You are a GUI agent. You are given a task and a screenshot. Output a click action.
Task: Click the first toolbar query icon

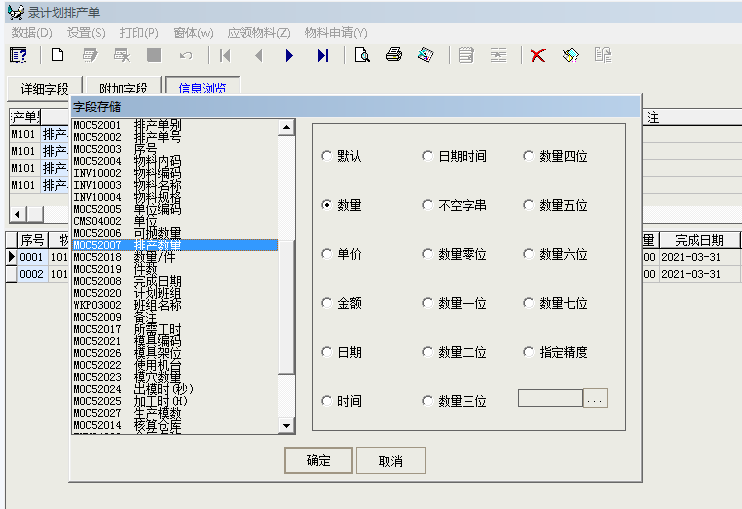(x=19, y=55)
